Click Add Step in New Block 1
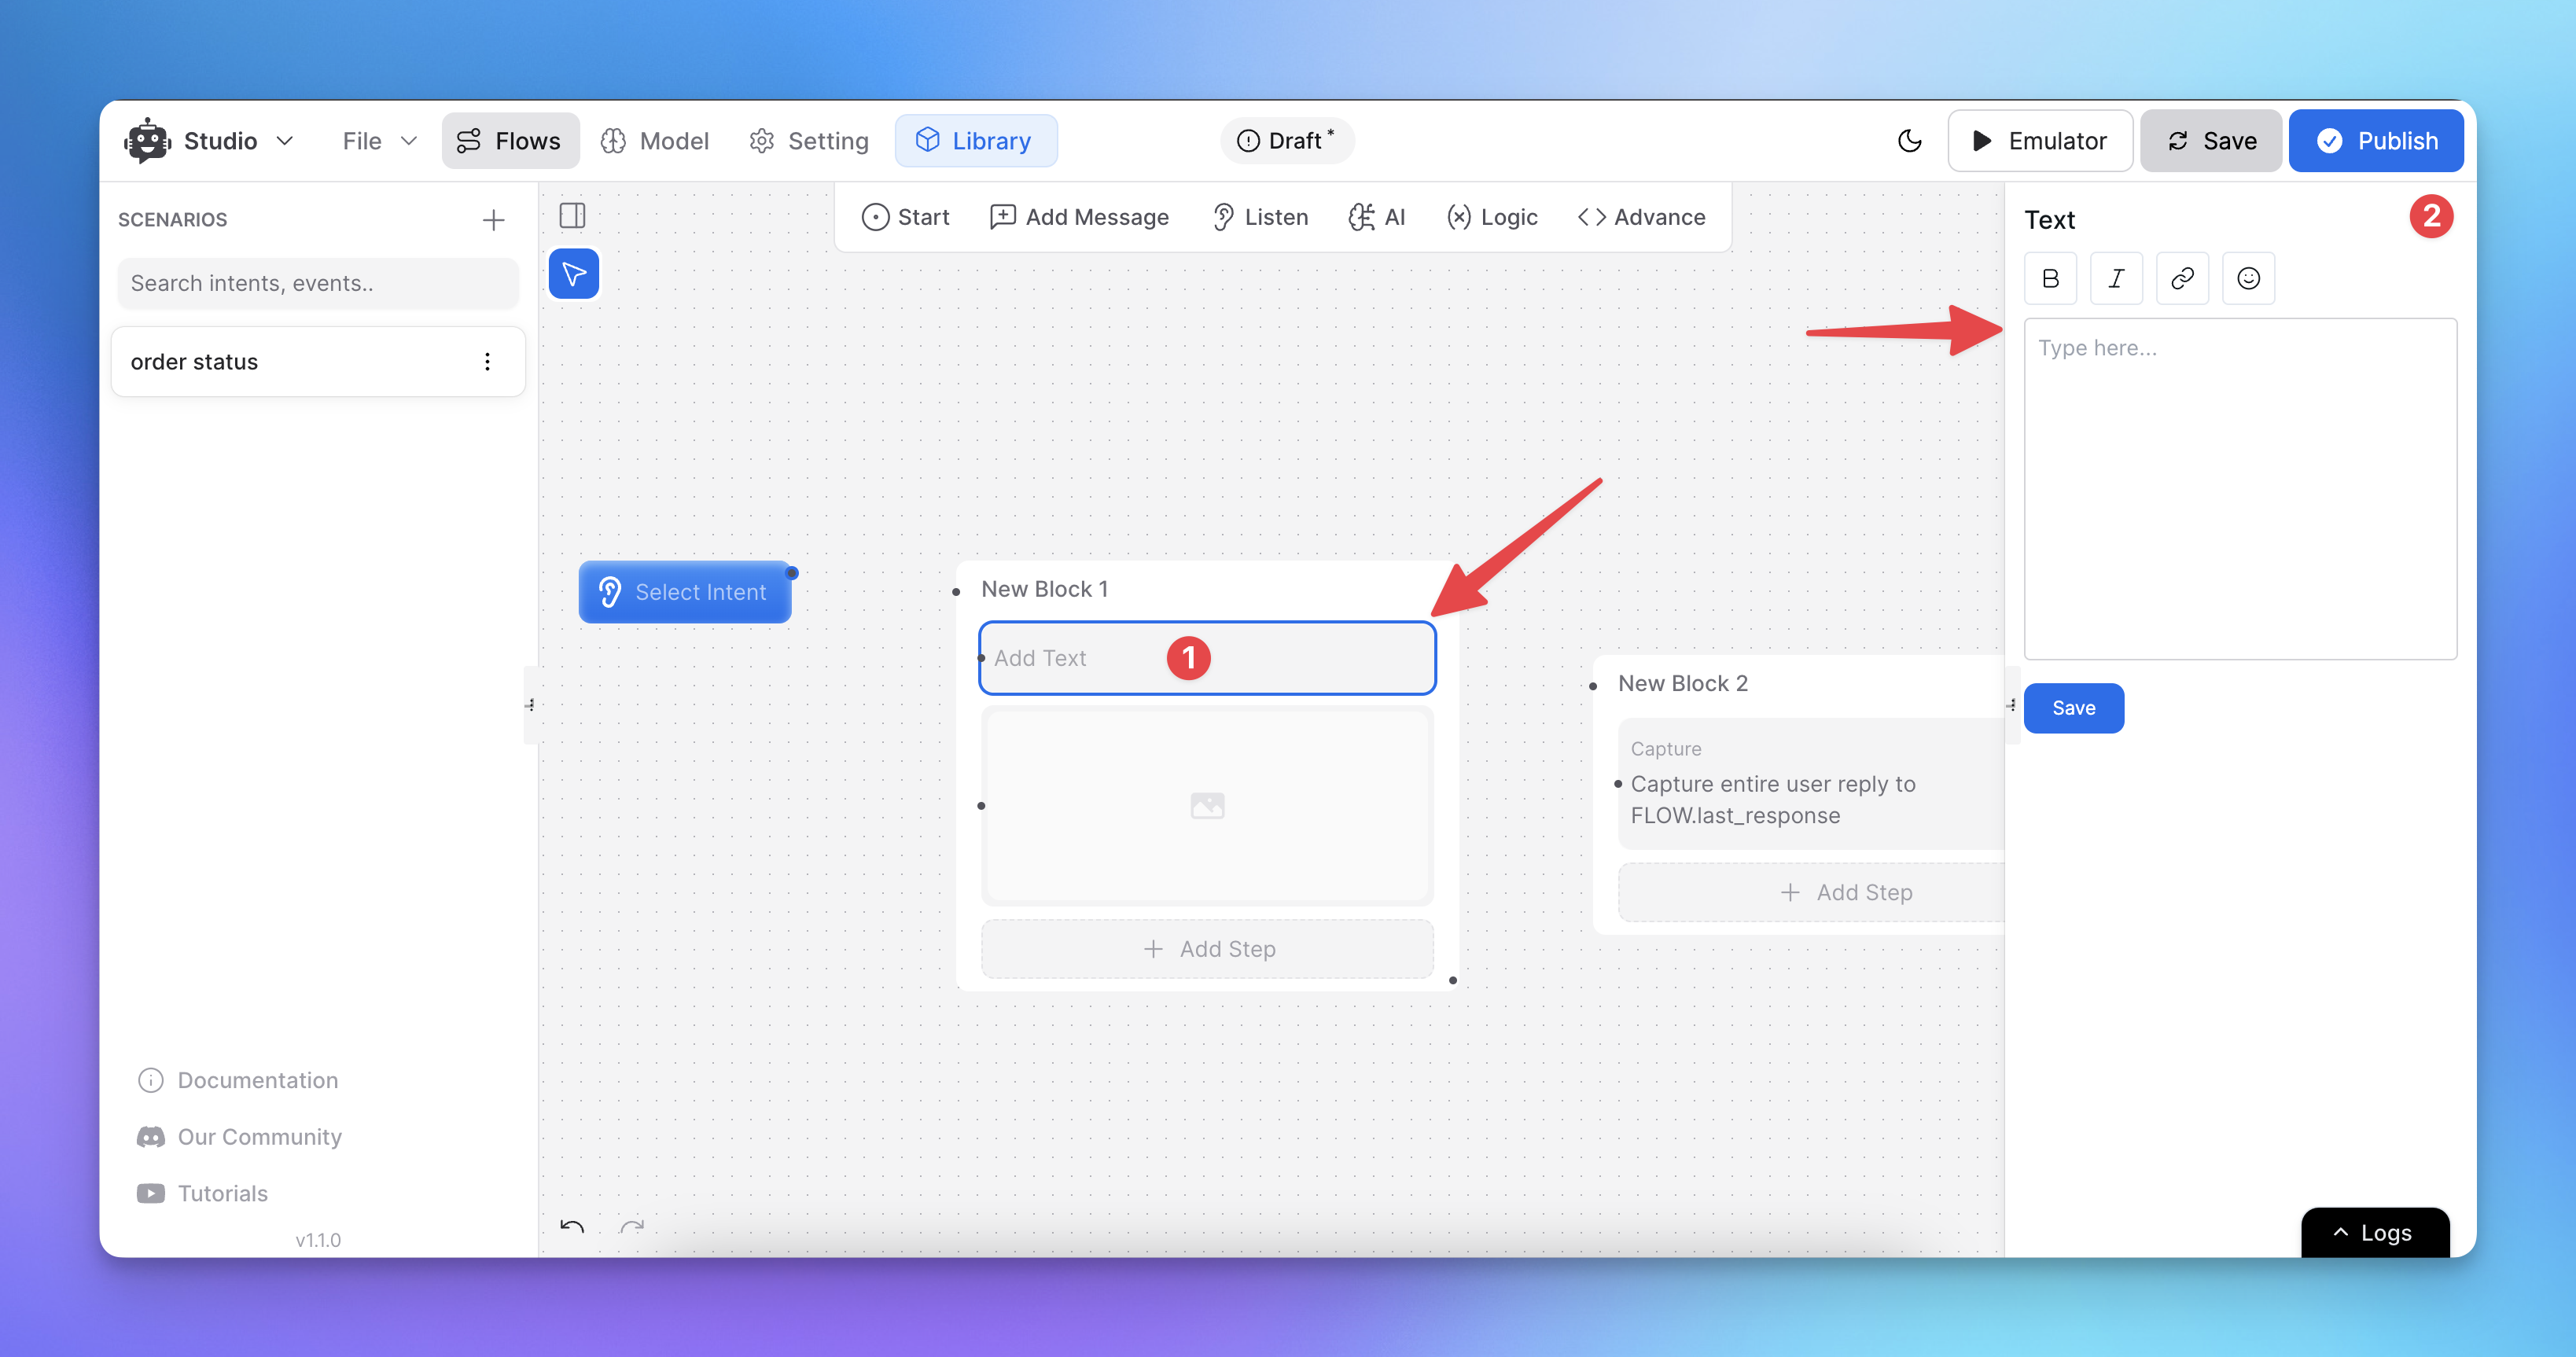 [1207, 949]
